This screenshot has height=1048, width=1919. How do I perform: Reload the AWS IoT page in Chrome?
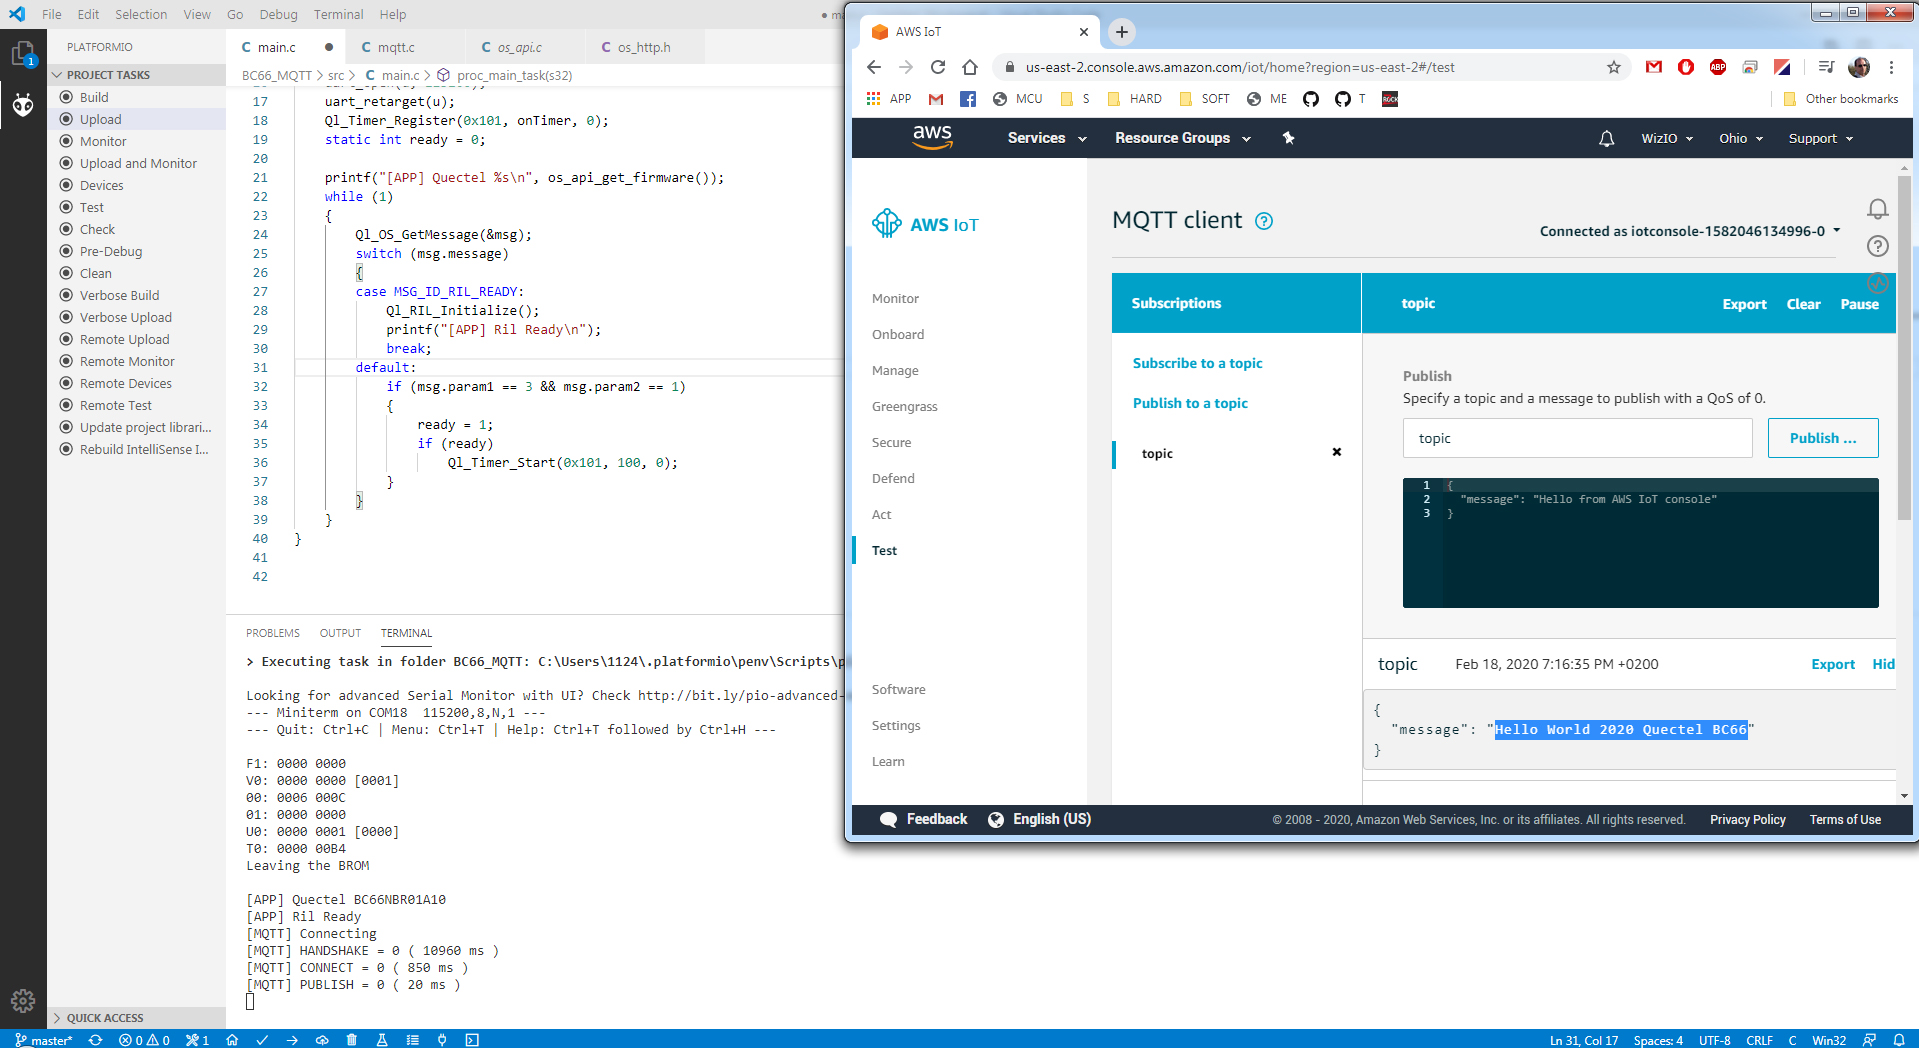click(938, 67)
